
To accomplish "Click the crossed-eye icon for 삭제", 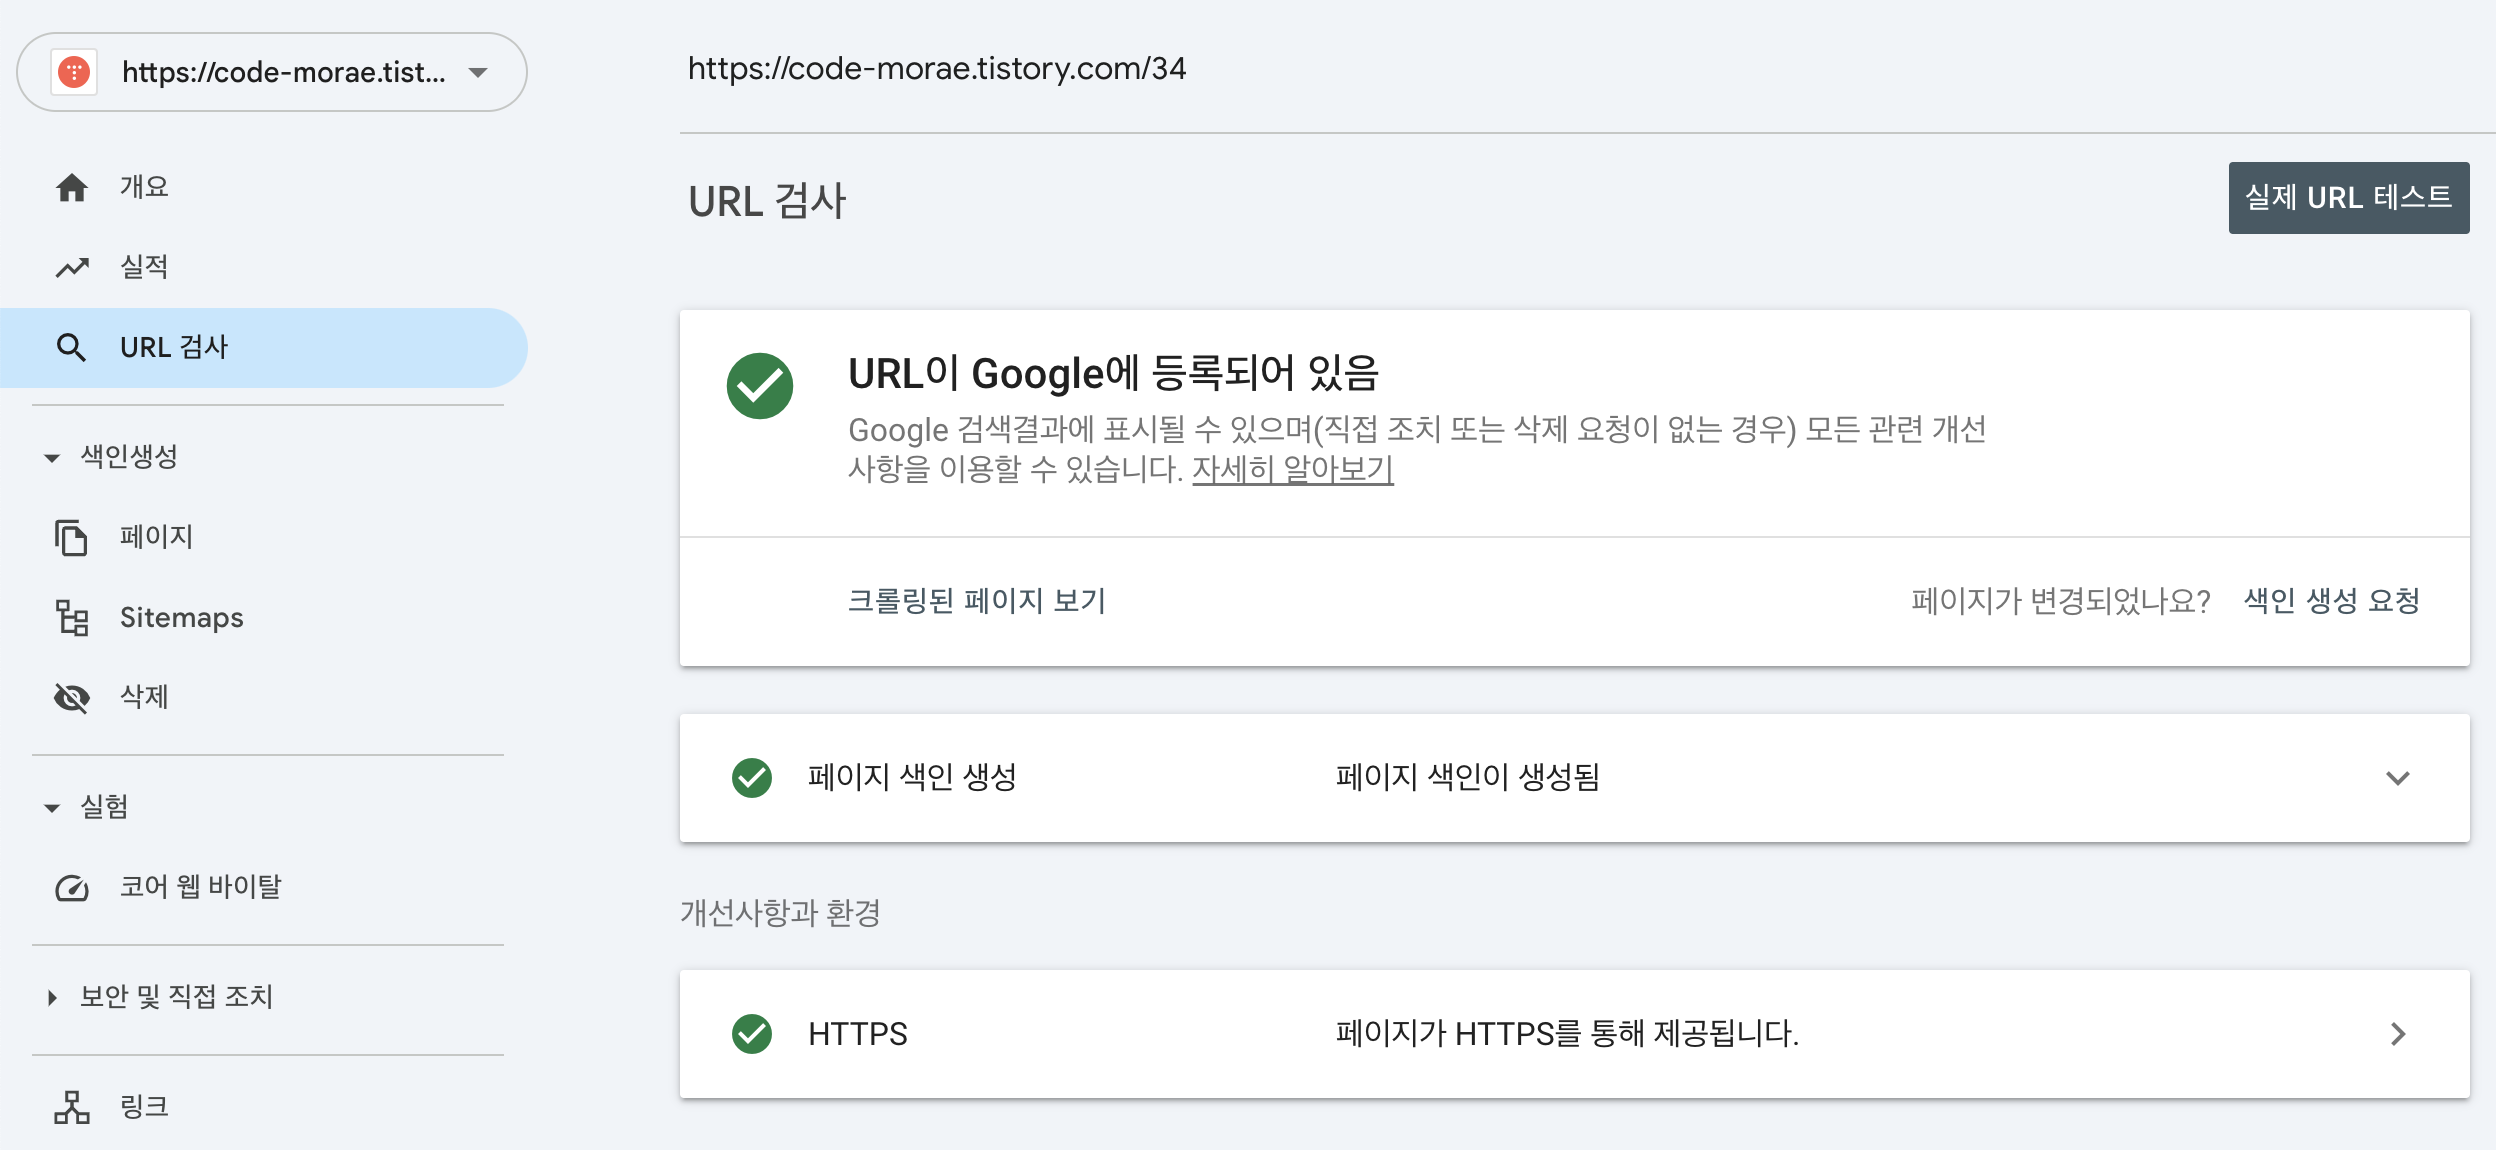I will (x=72, y=697).
